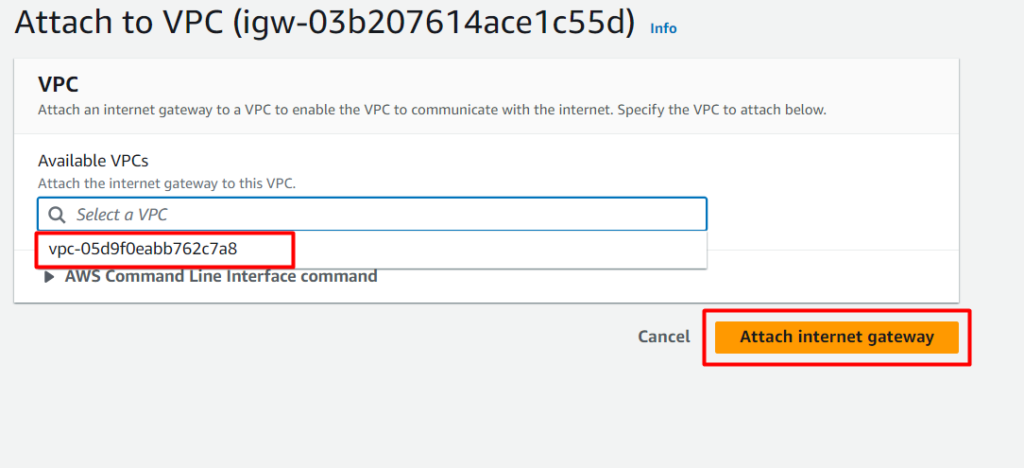Choose vpc-05d9f0eabb762c7a8 from the dropdown list
Image resolution: width=1024 pixels, height=468 pixels.
143,249
